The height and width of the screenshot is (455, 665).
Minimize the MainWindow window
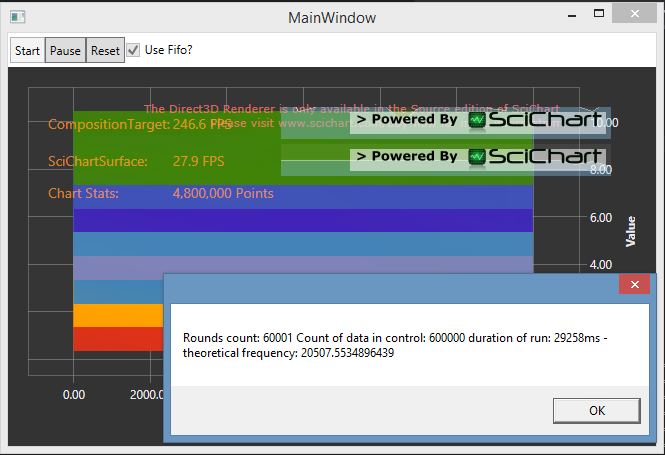pos(572,15)
